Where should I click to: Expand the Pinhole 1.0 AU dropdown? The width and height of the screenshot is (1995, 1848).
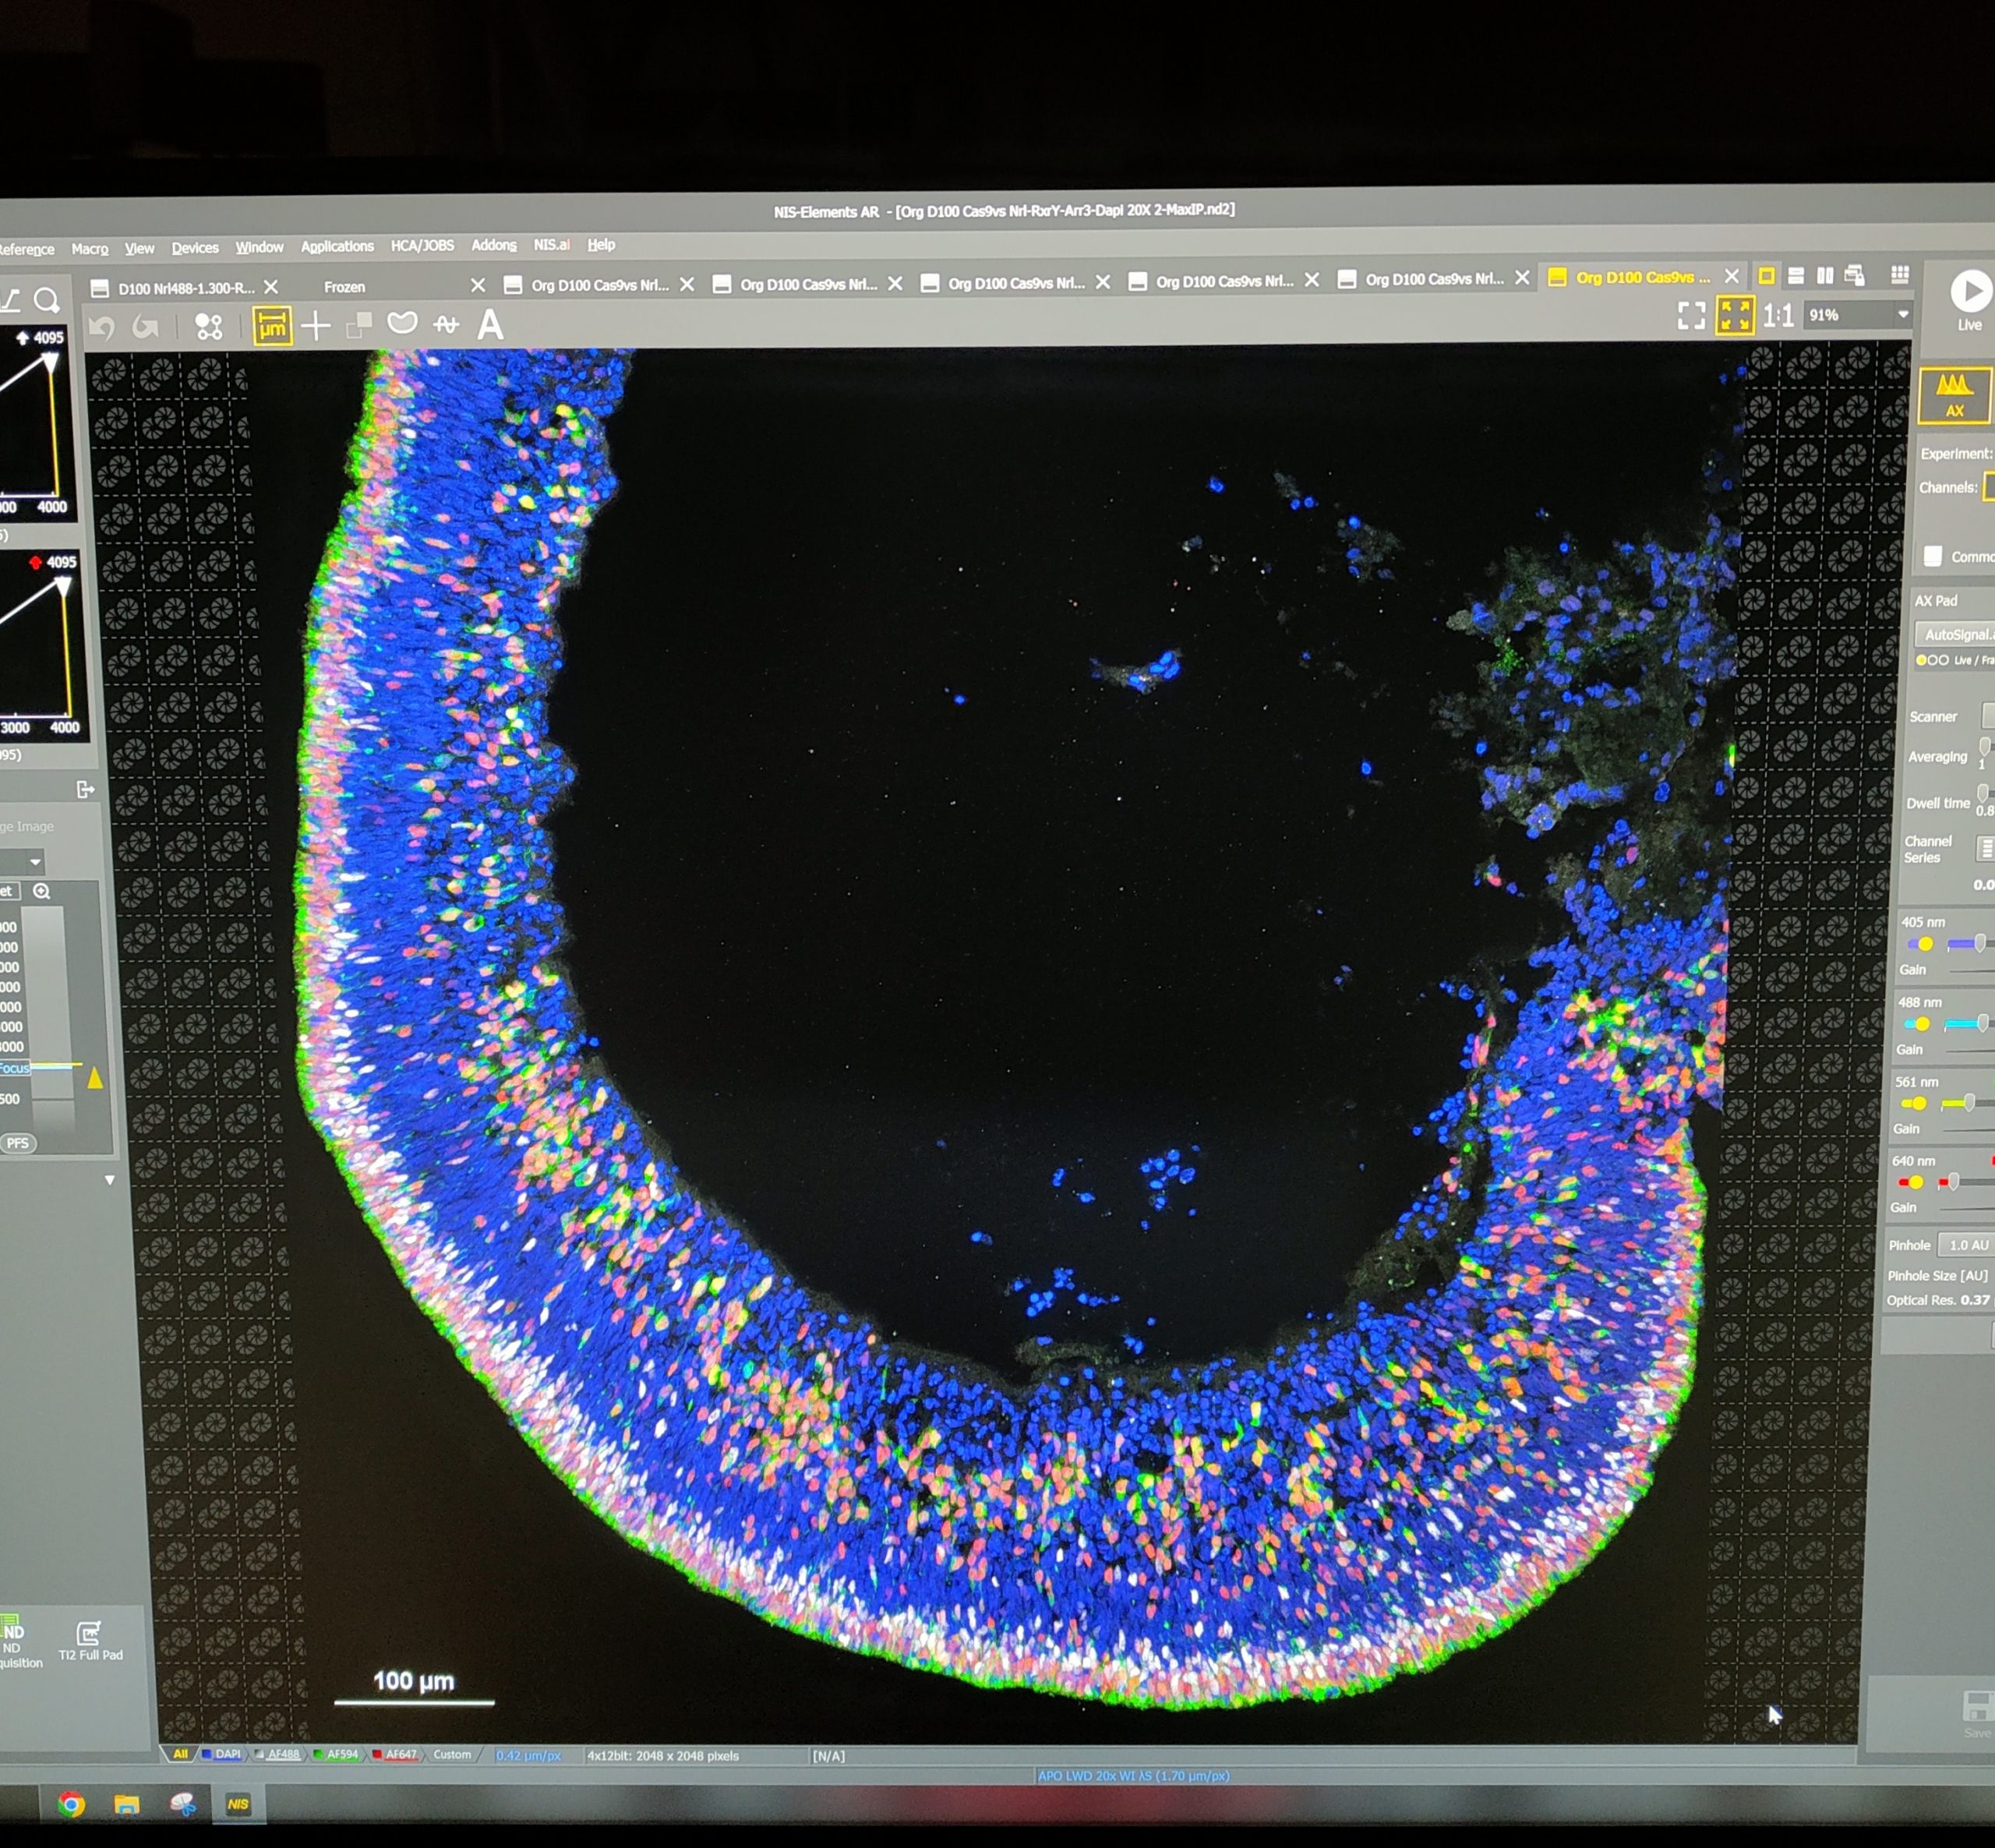tap(1966, 1245)
